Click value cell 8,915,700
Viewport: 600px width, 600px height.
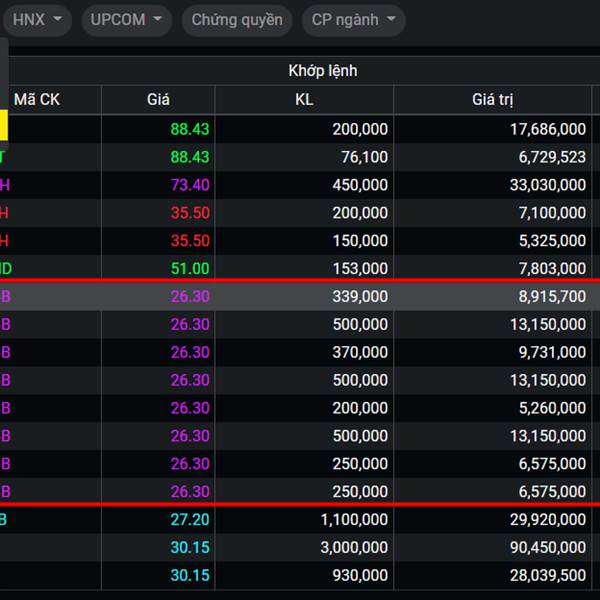pos(552,297)
